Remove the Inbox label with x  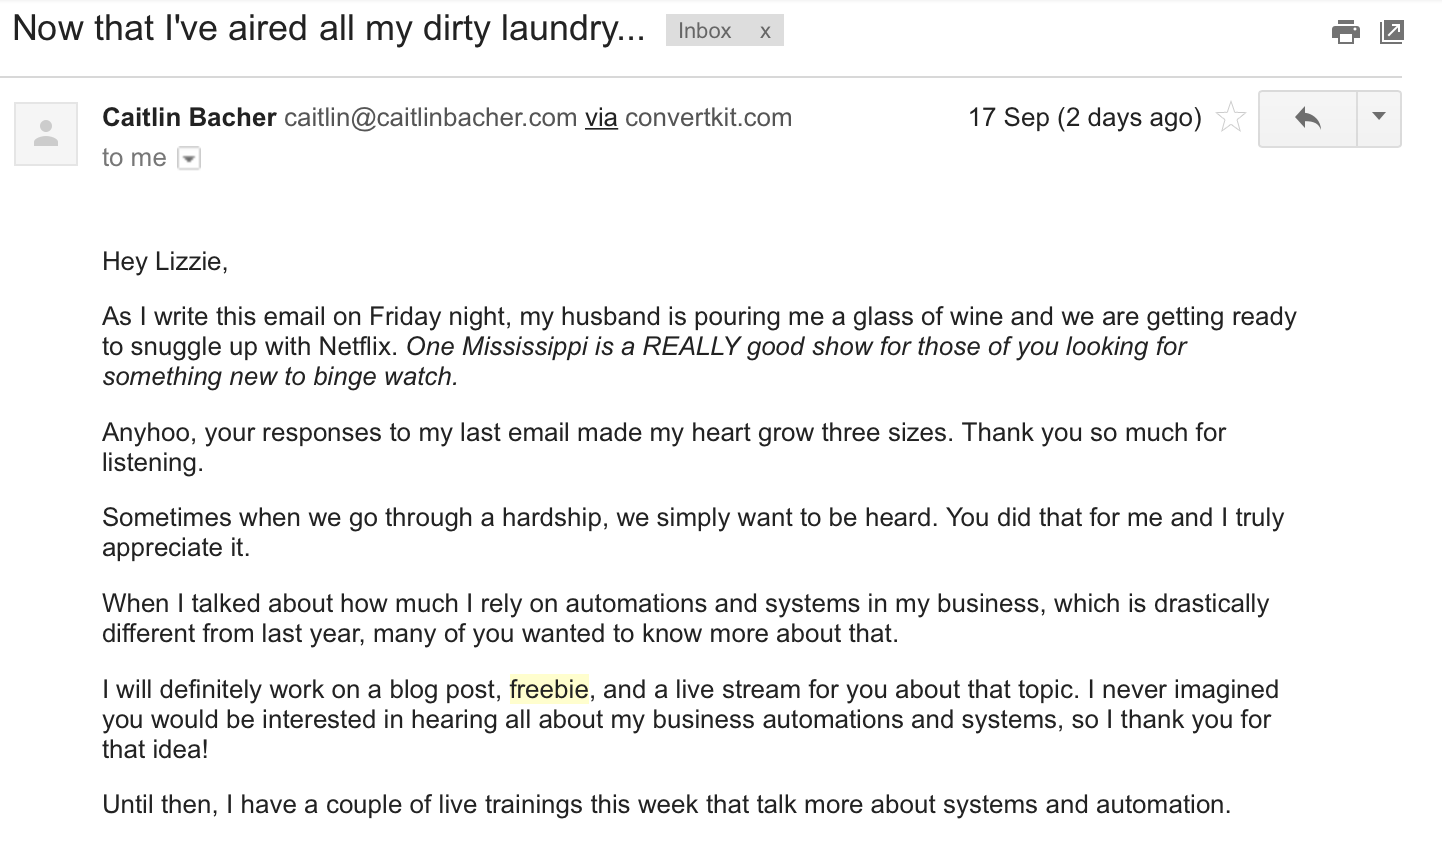coord(765,31)
